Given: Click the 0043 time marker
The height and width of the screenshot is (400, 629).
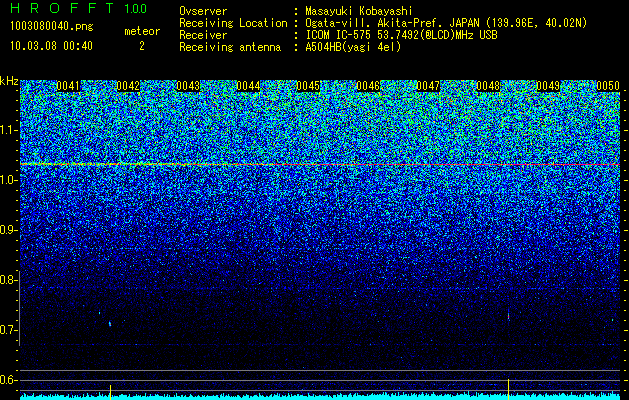Looking at the screenshot, I should point(188,86).
